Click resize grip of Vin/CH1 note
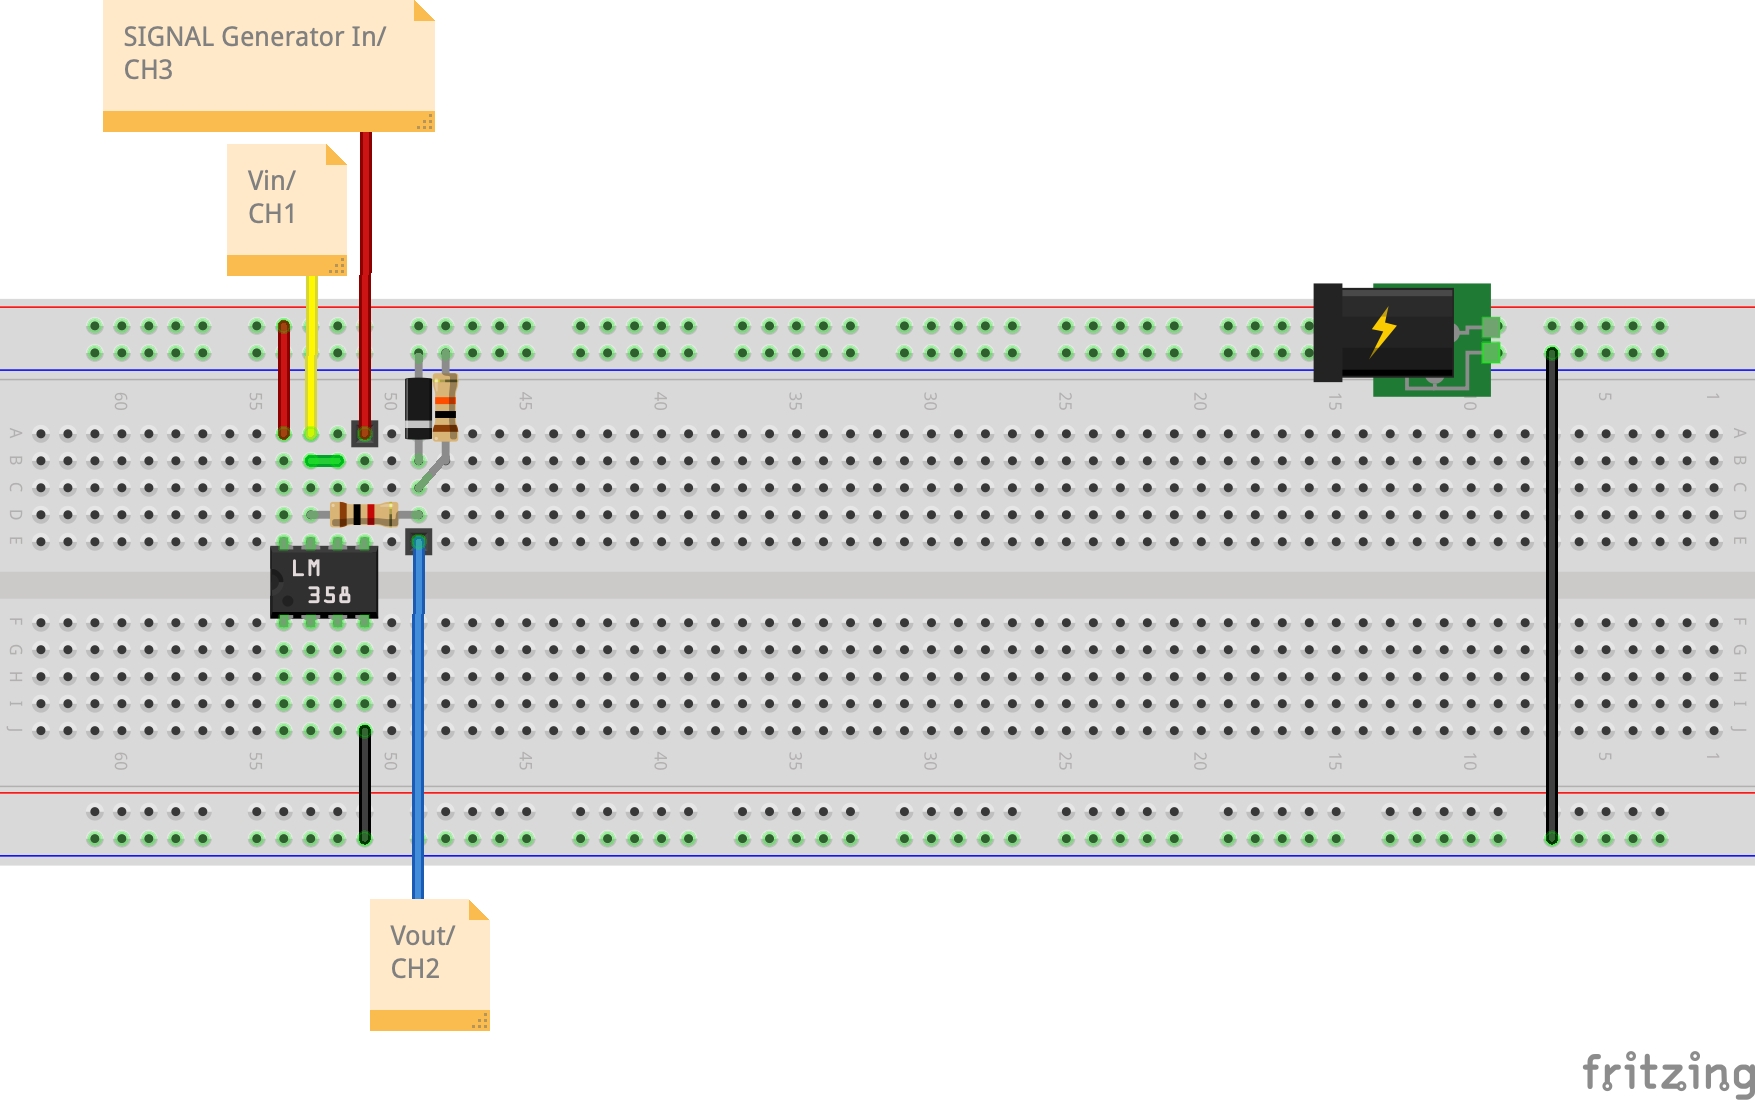Viewport: 1755px width, 1100px height. click(337, 266)
